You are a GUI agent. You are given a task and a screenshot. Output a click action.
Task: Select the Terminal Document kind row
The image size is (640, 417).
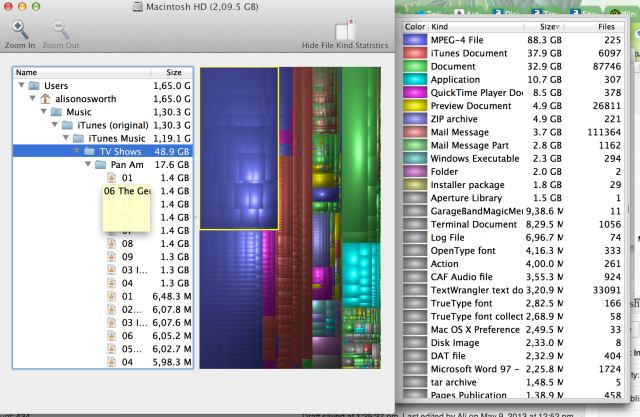pyautogui.click(x=513, y=224)
